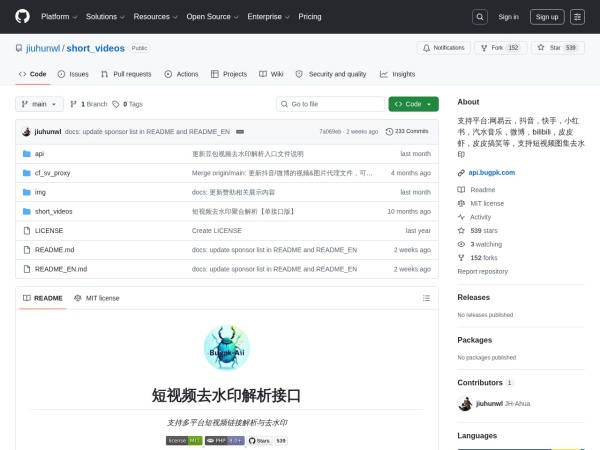This screenshot has width=600, height=450.
Task: Expand the commit message ellipsis
Action: click(240, 132)
